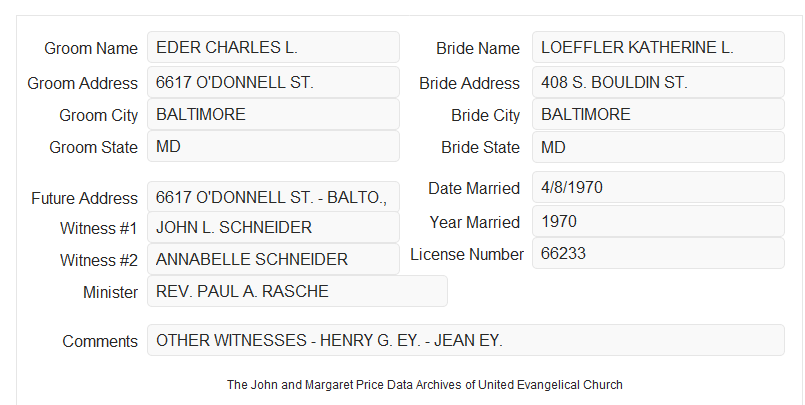Click the Comments label text
The image size is (805, 405).
click(x=100, y=341)
